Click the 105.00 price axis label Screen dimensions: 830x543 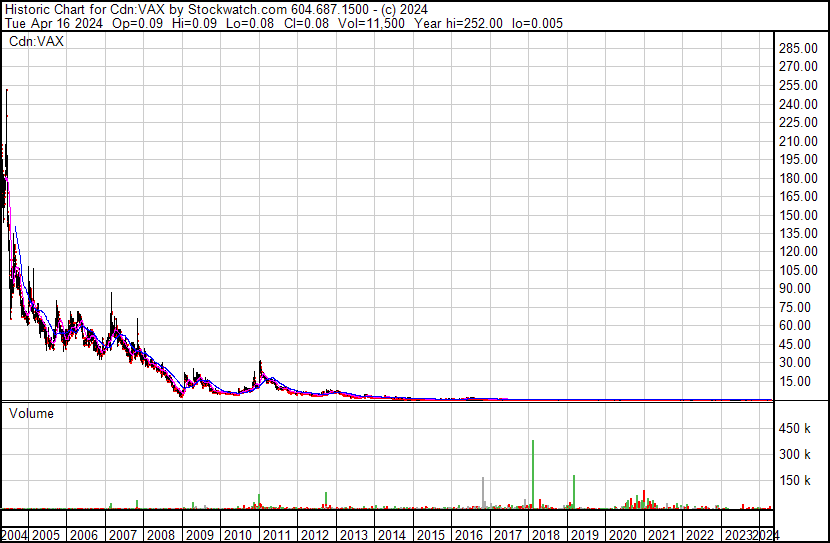798,270
